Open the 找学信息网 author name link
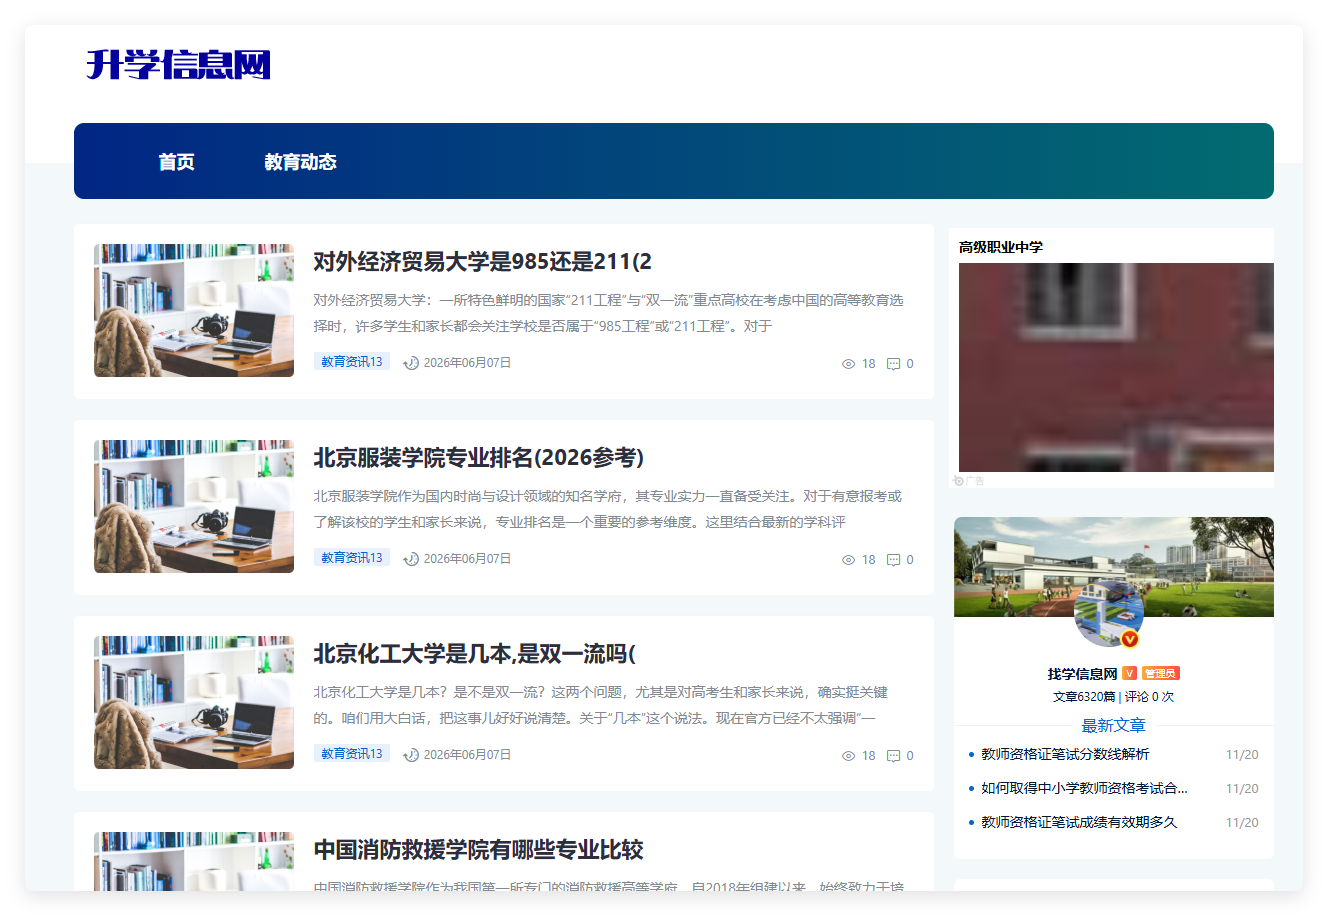Viewport: 1328px width, 916px height. coord(1082,674)
